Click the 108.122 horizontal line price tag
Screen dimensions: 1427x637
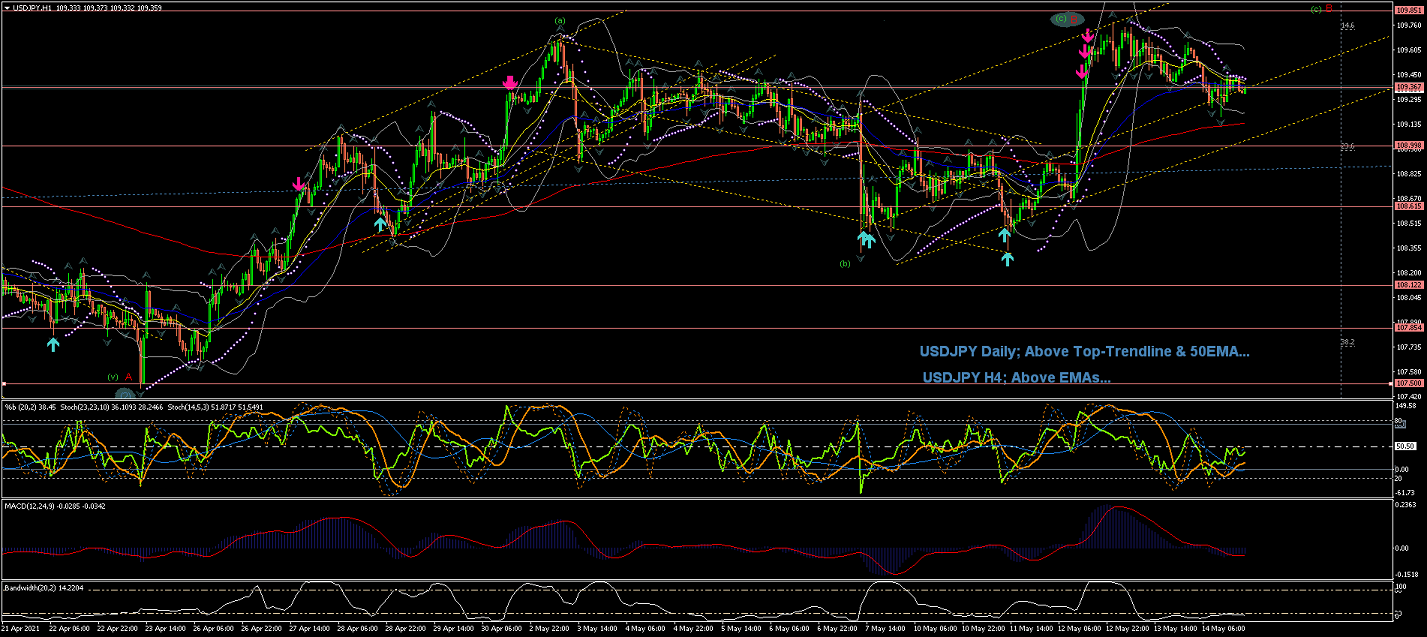1410,285
